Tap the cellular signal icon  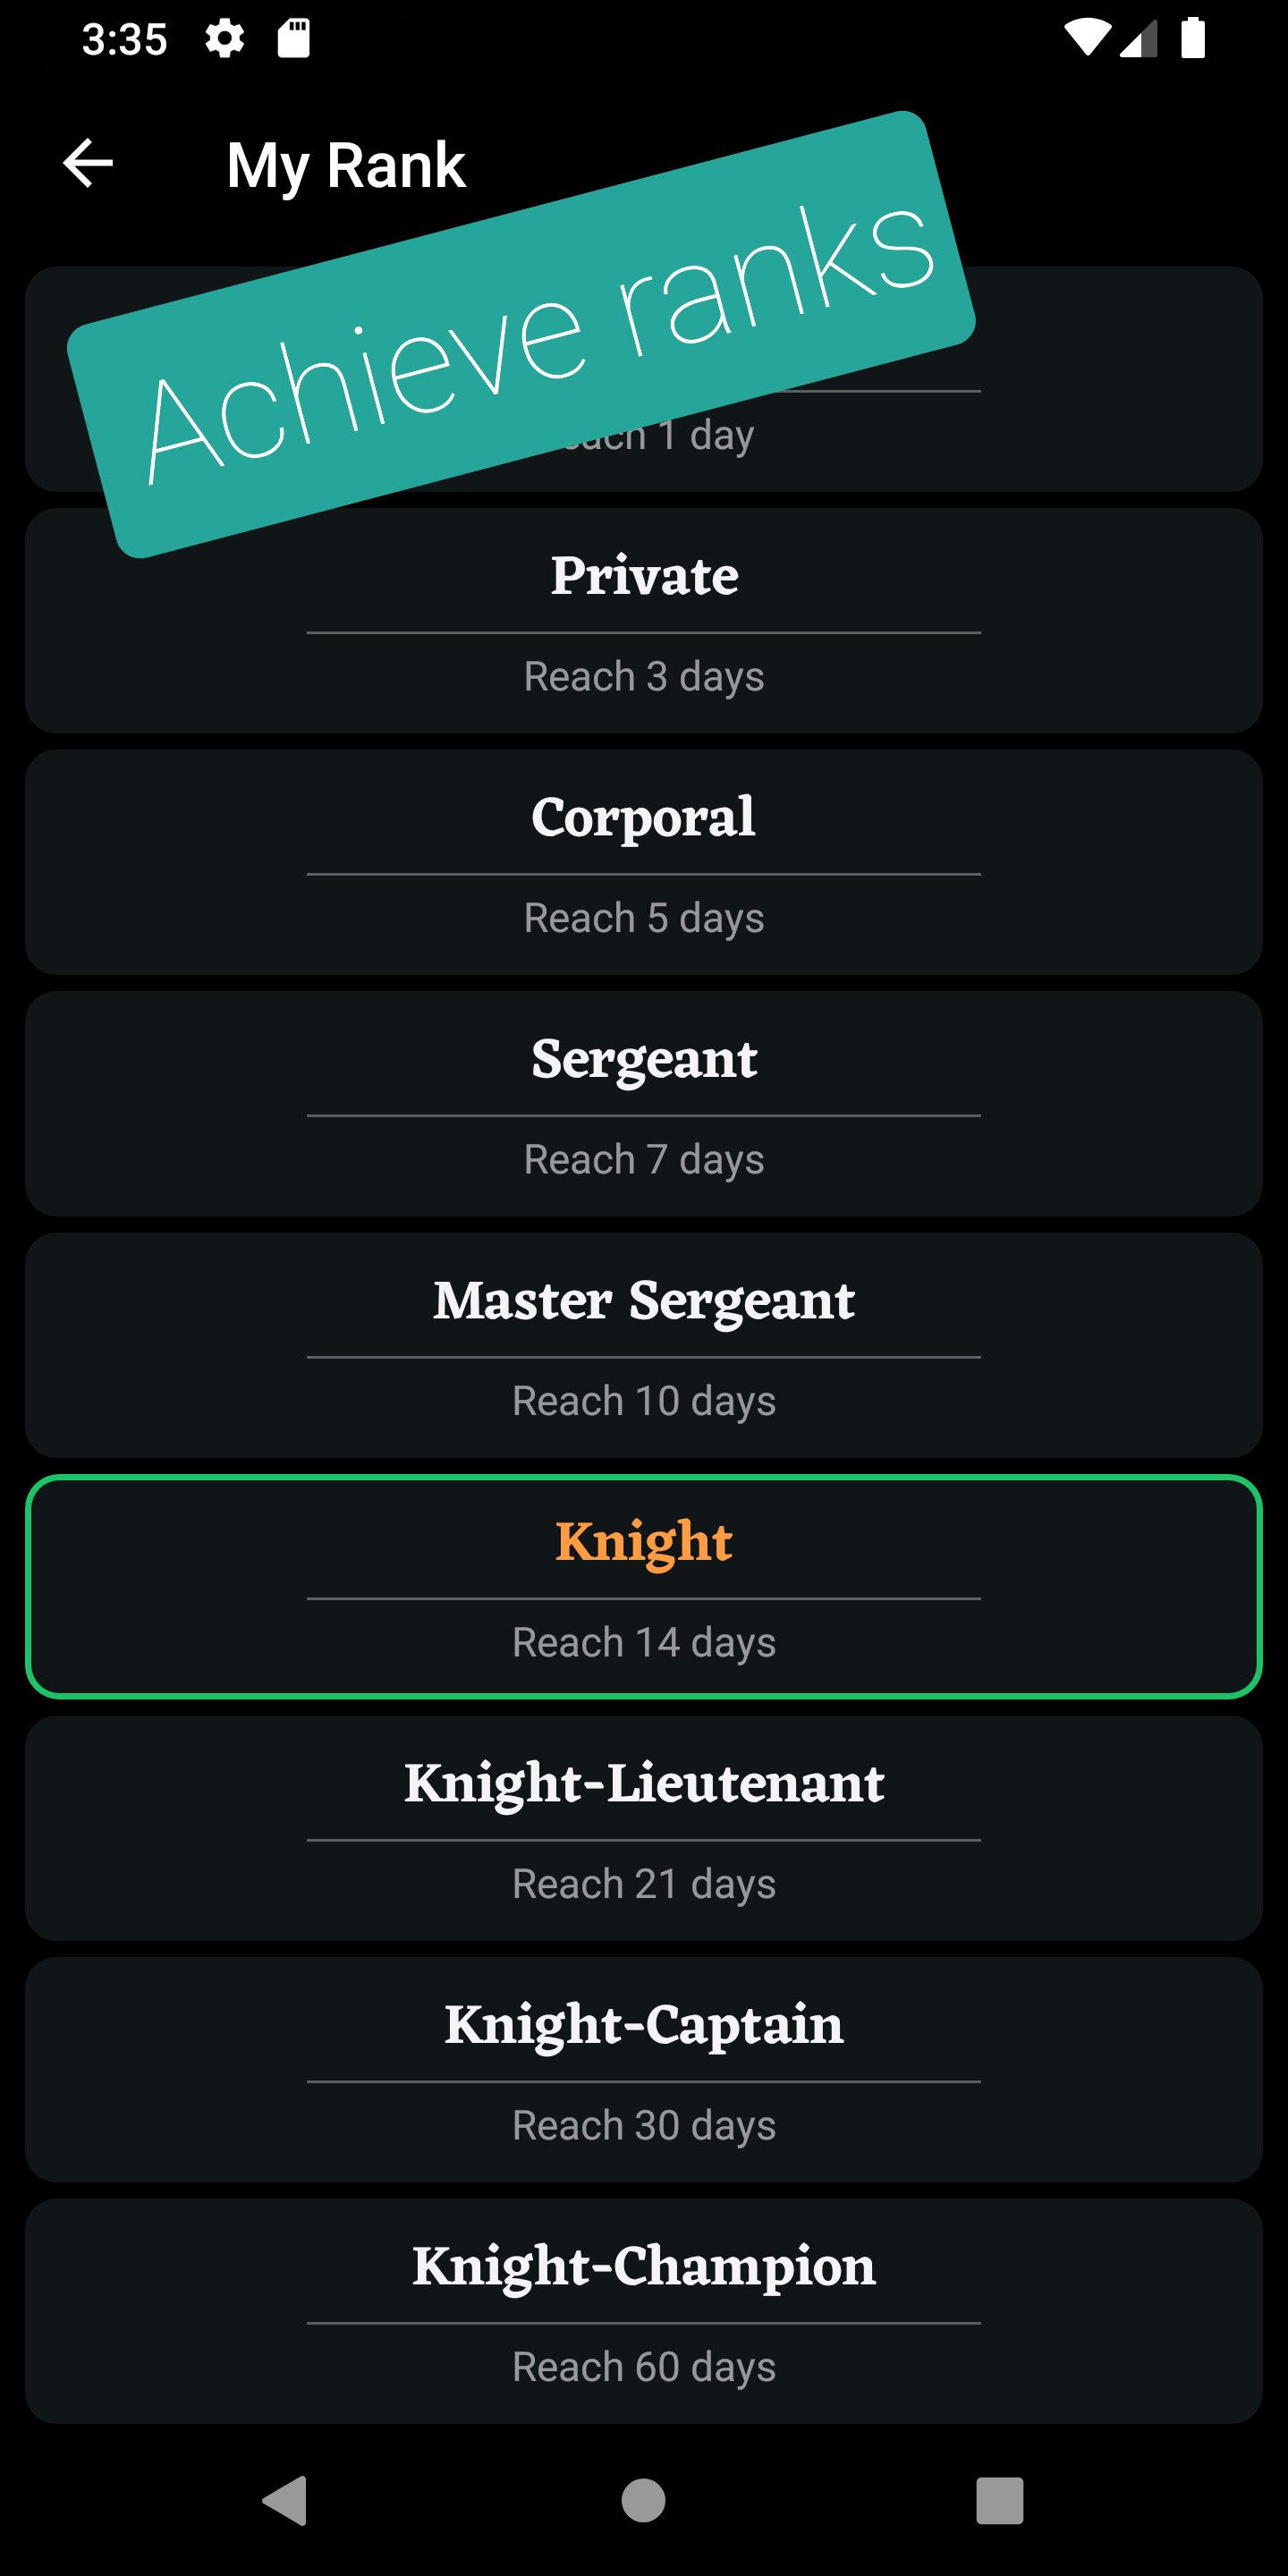click(1139, 38)
